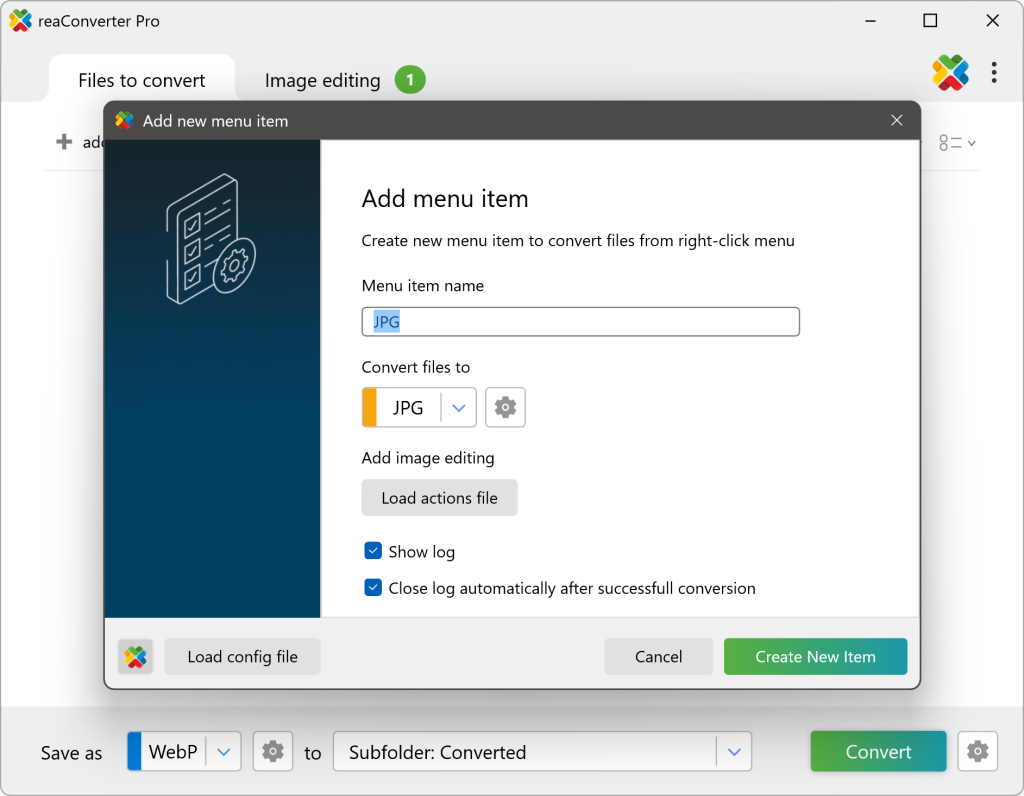Click the Load actions file button

[x=440, y=498]
